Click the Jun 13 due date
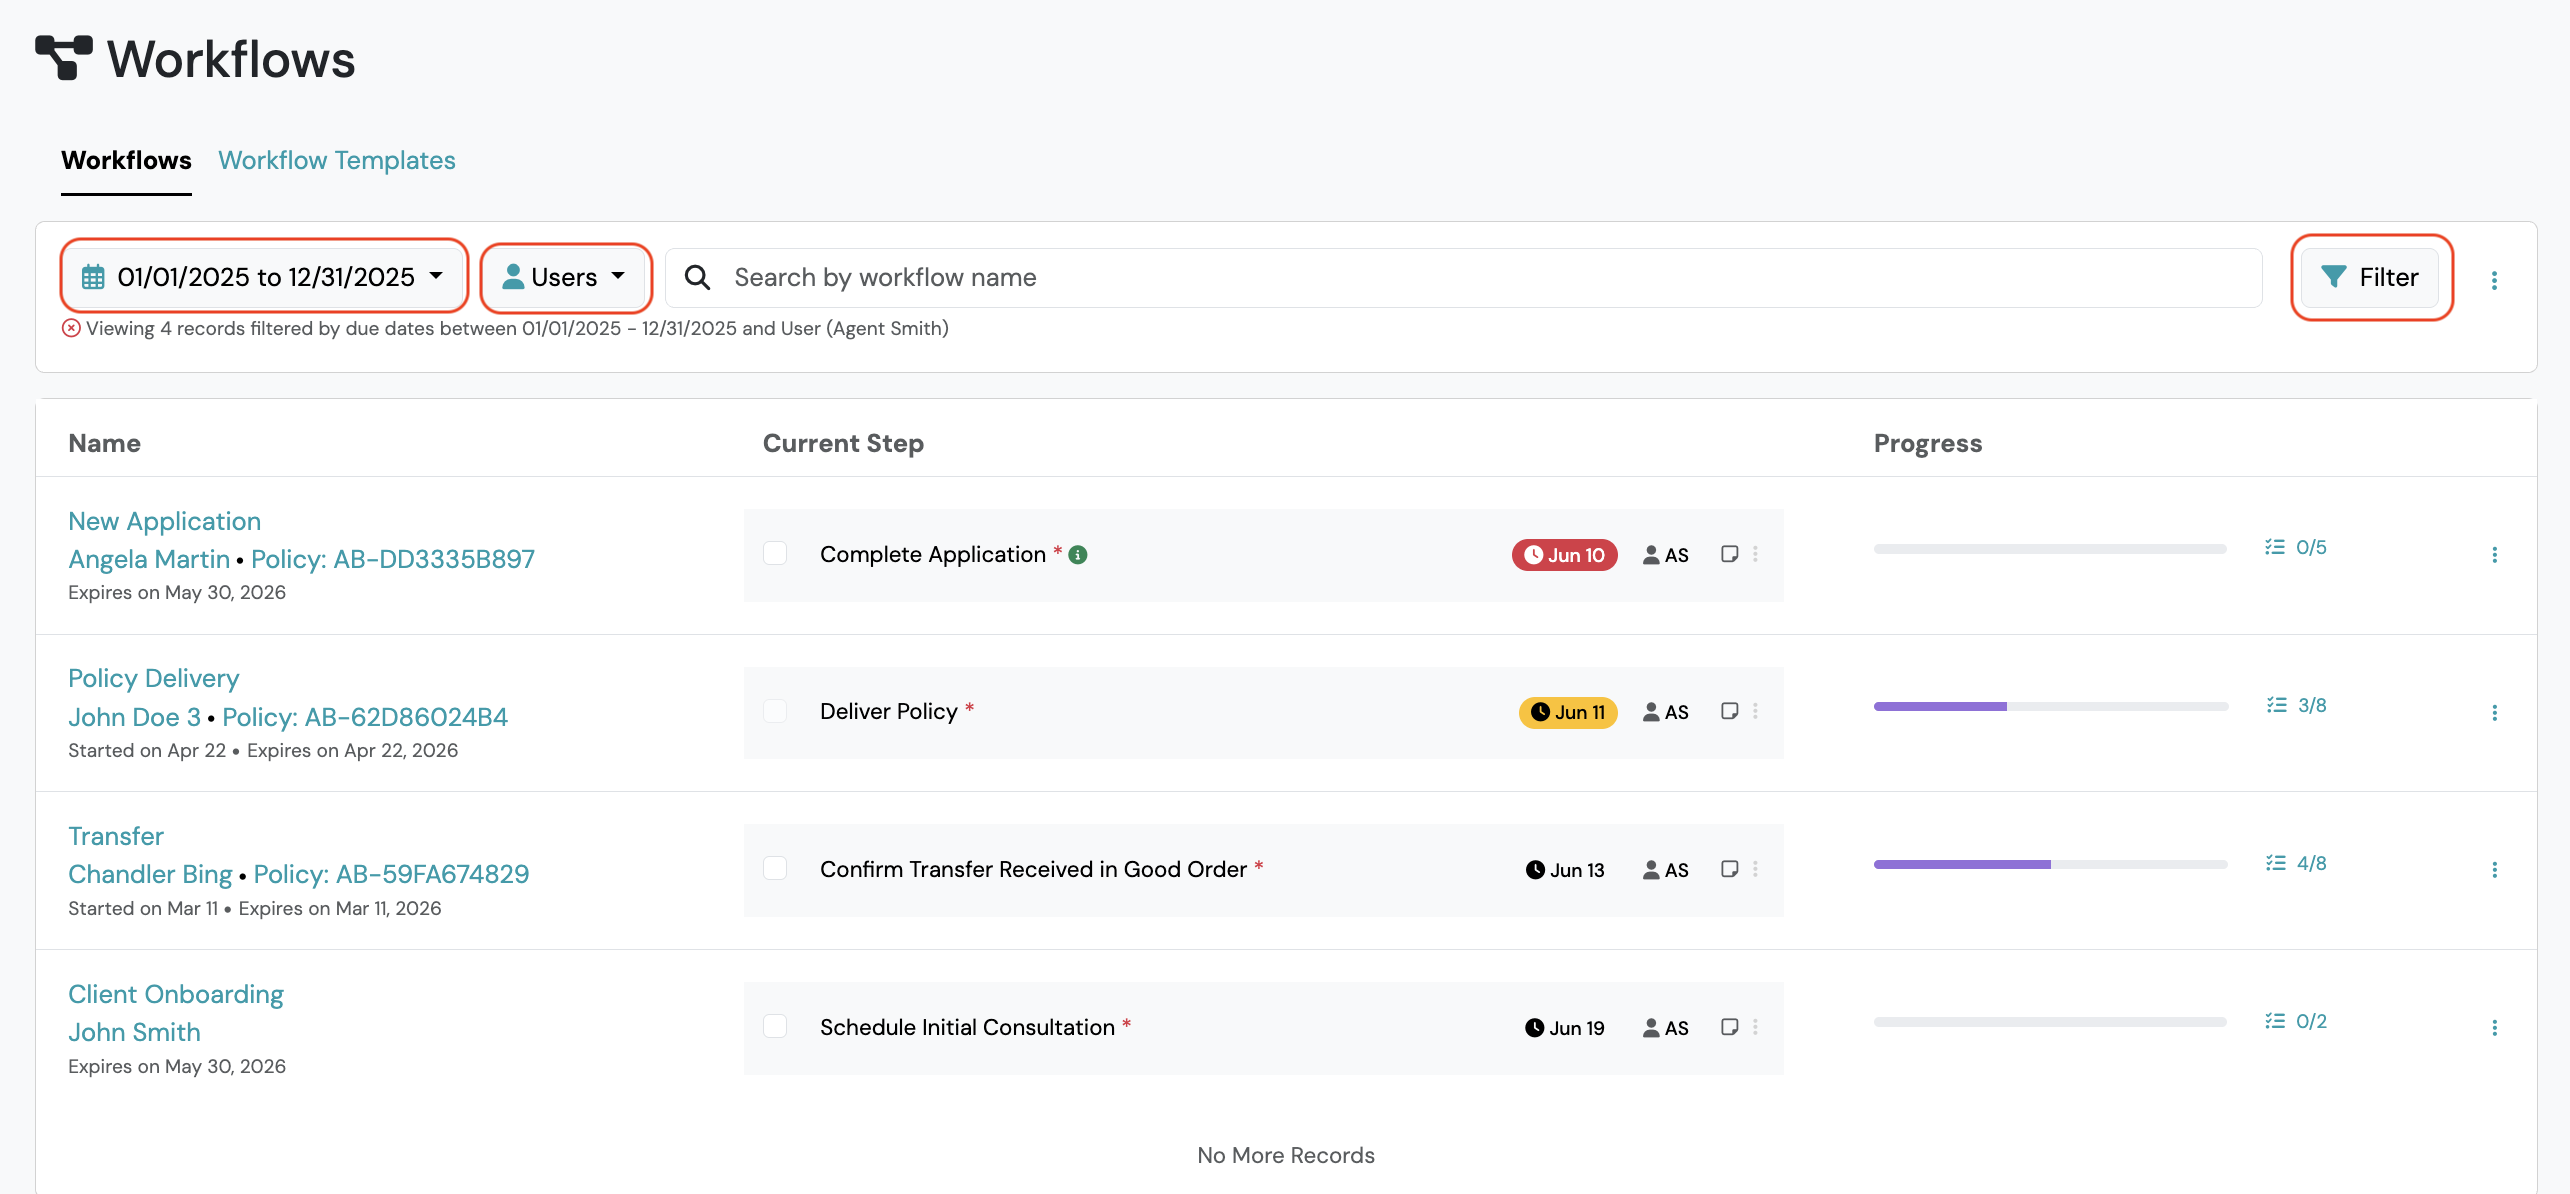Viewport: 2570px width, 1194px height. (1565, 870)
